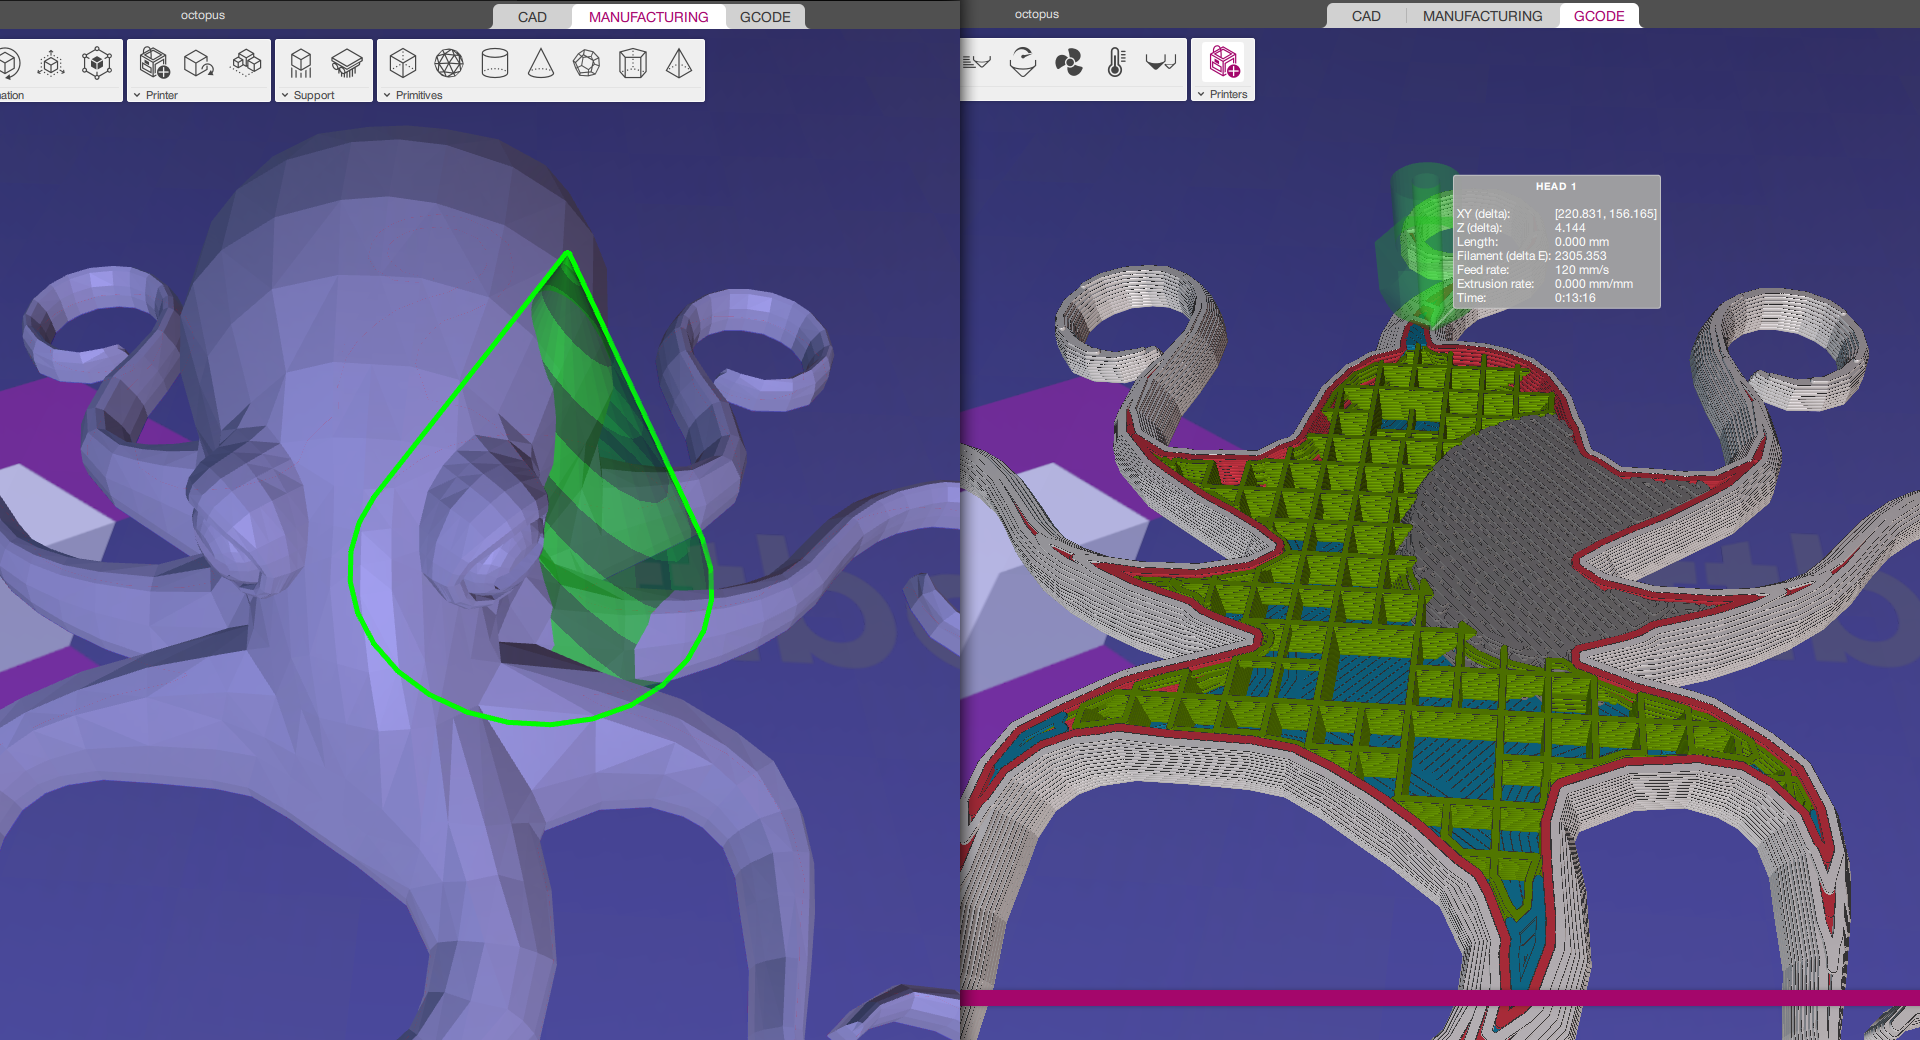Insert a cylinder primitive

click(x=495, y=63)
